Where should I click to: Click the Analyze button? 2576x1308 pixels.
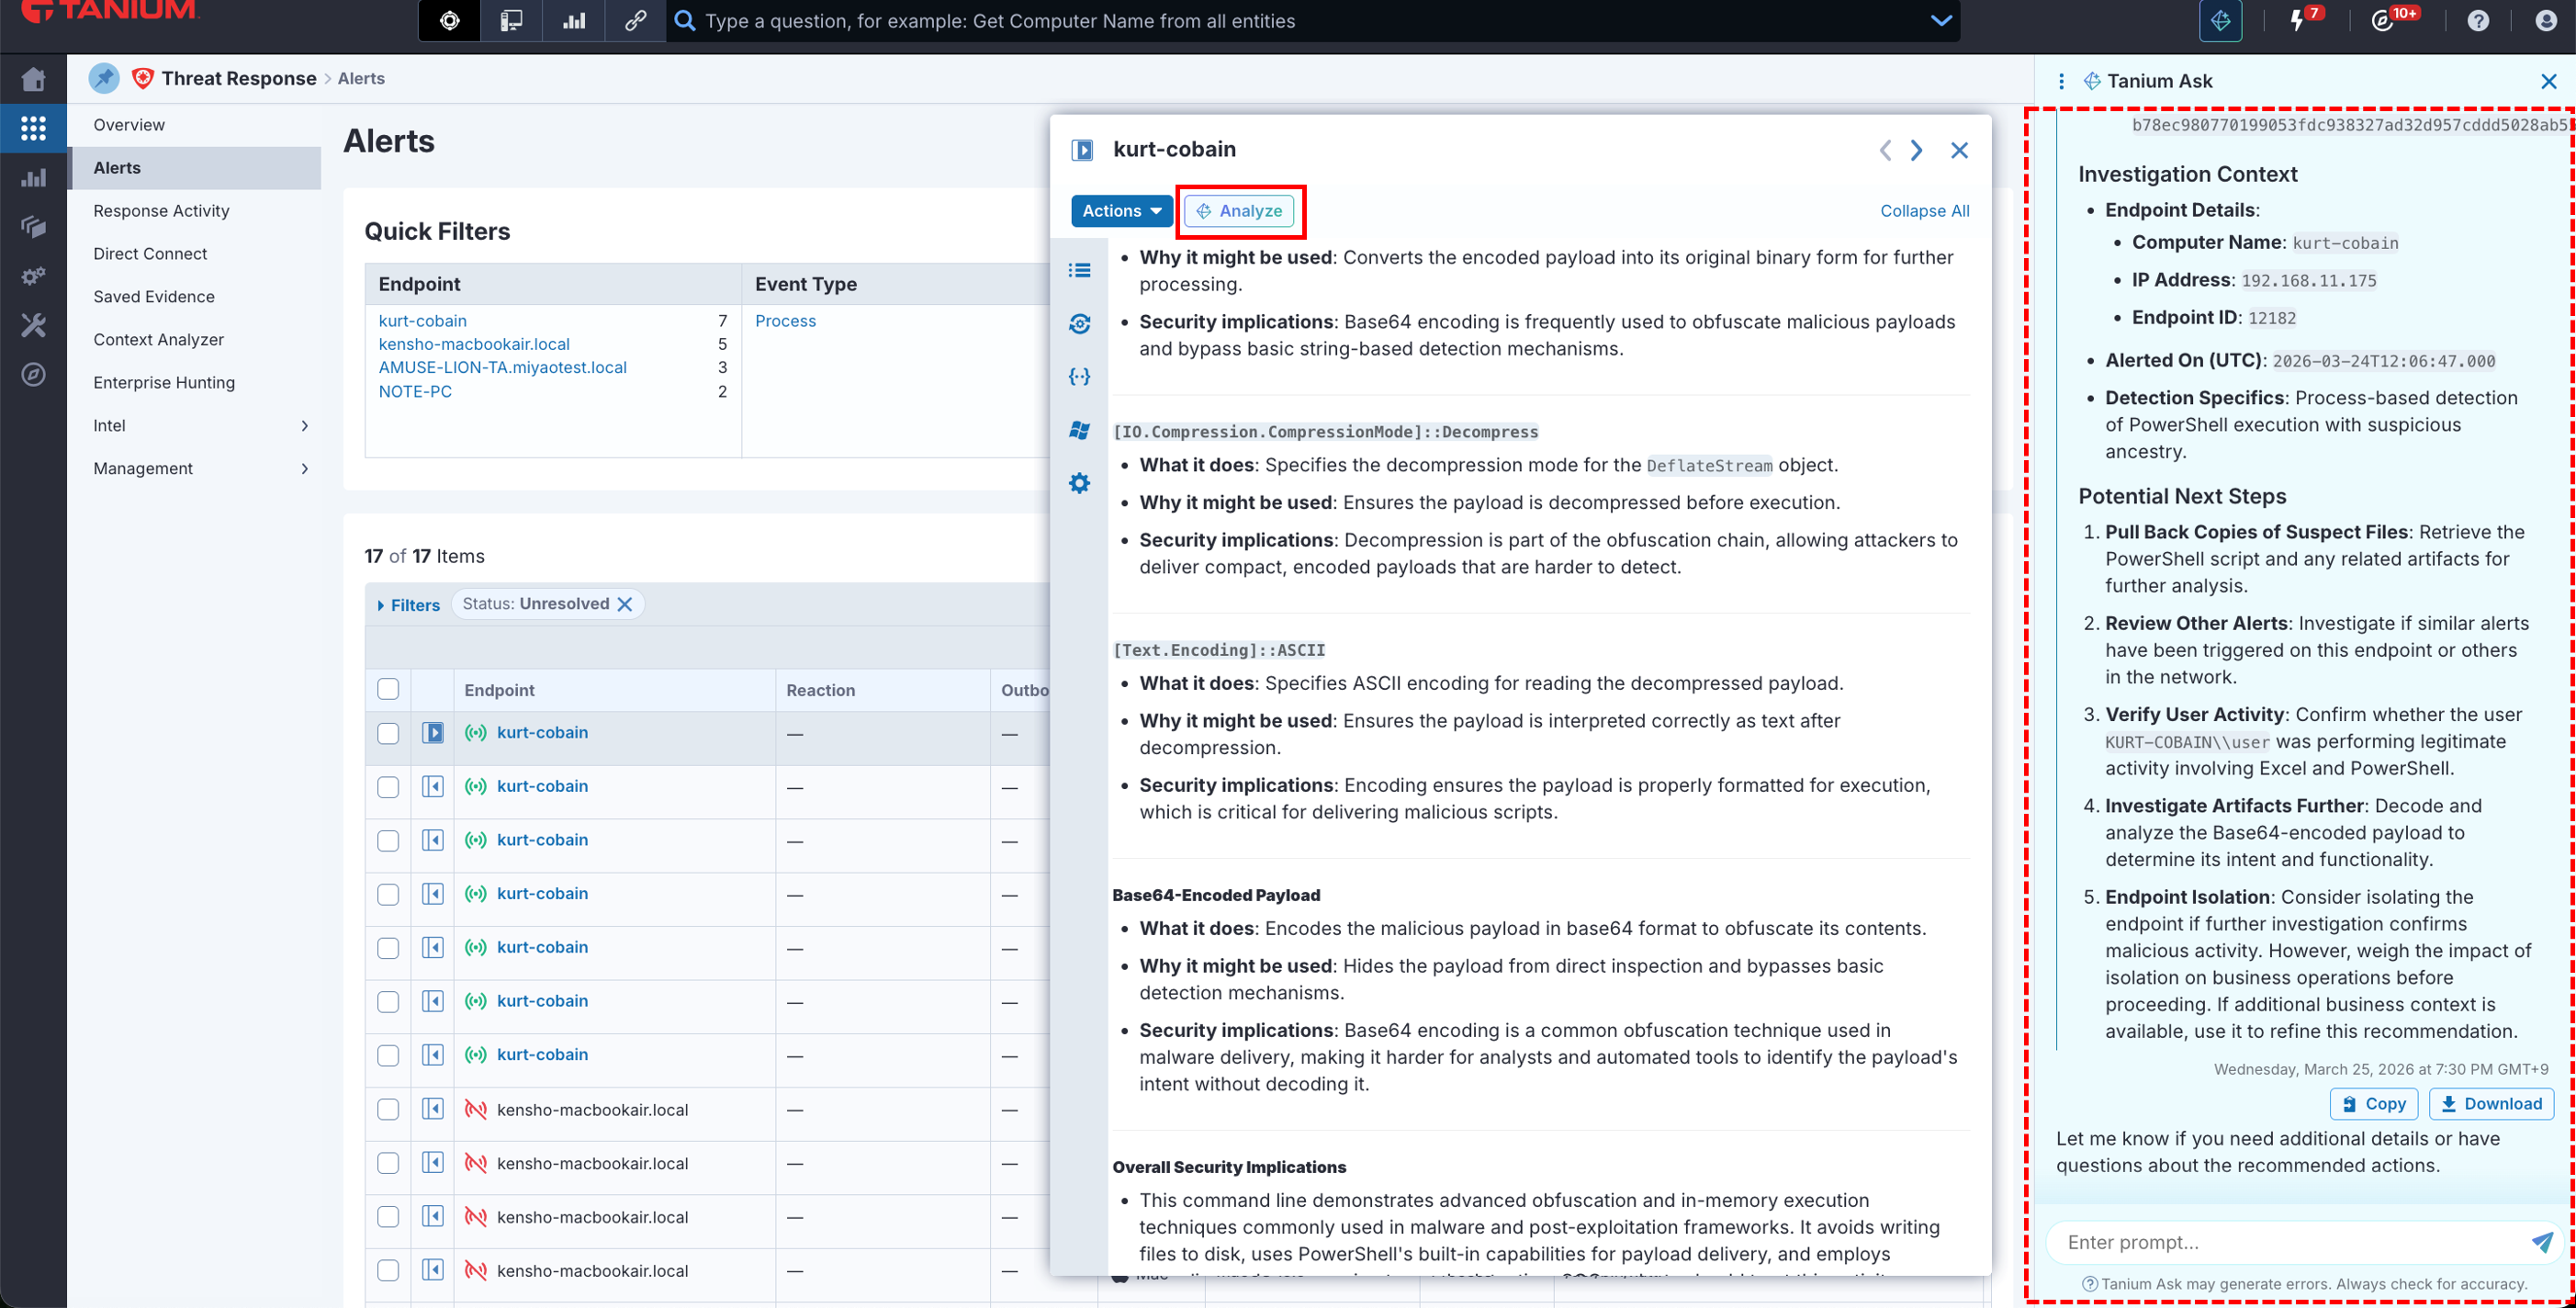[1239, 211]
